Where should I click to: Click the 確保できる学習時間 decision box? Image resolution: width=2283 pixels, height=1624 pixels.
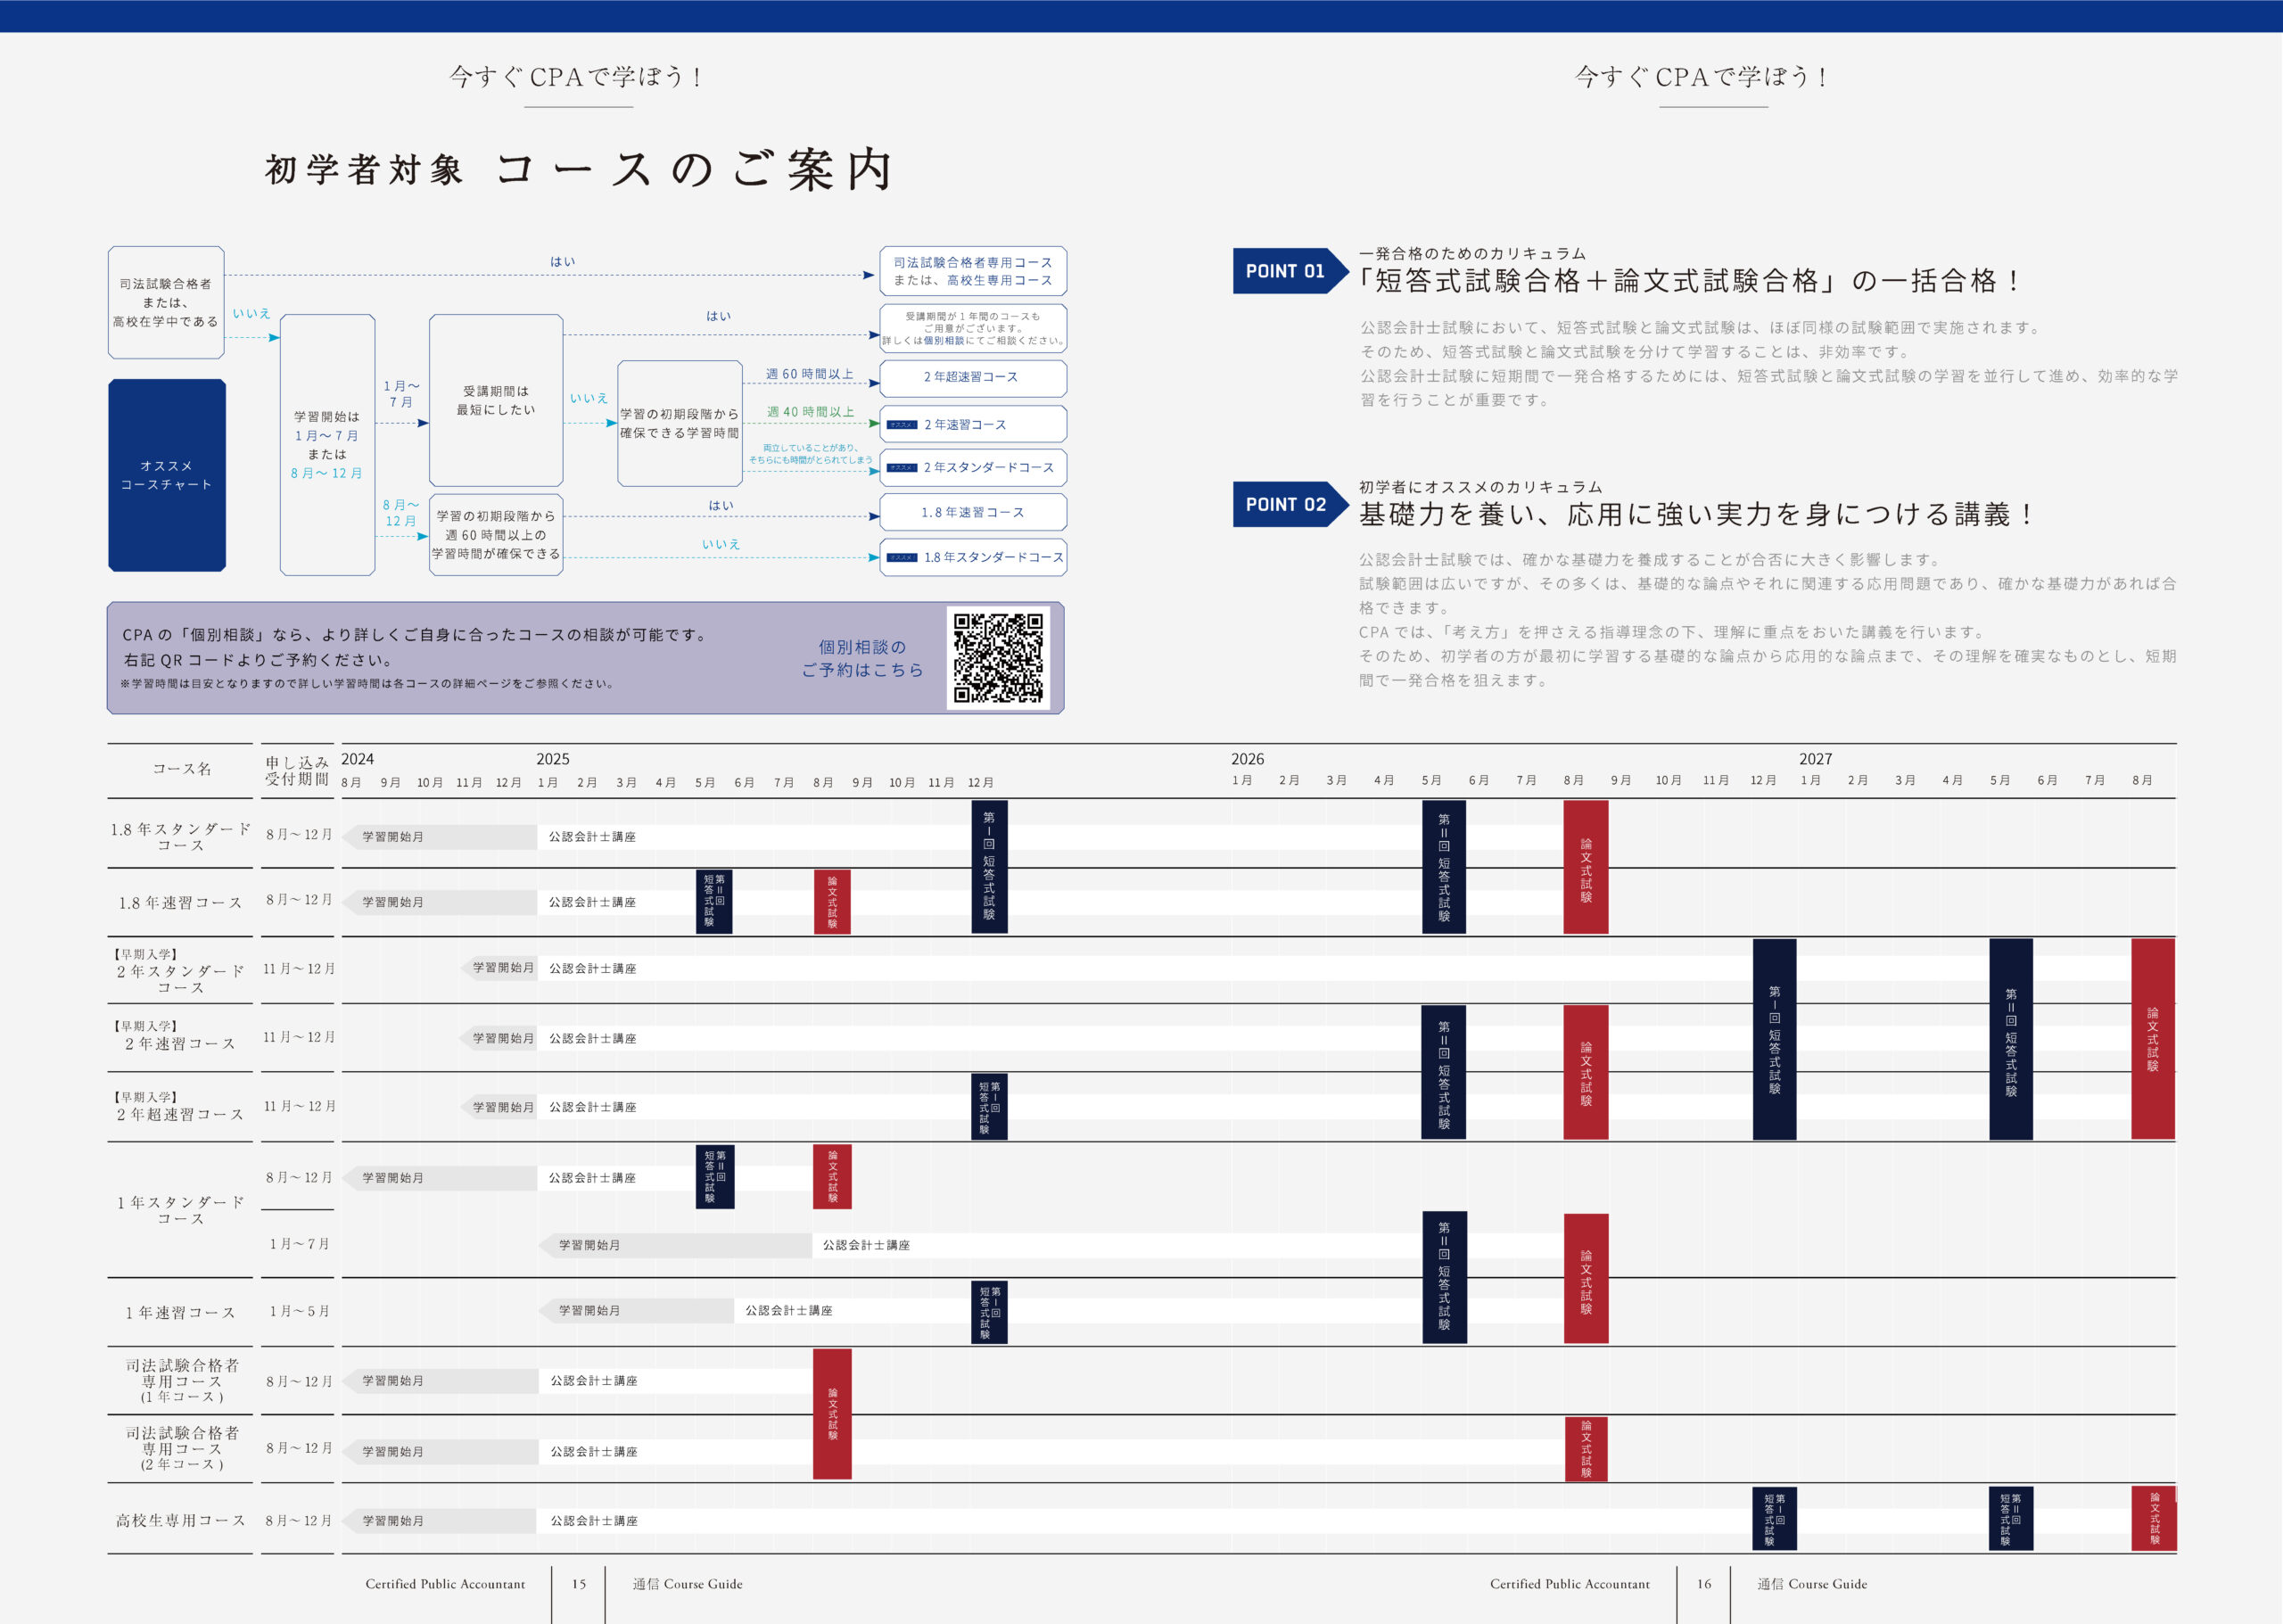click(680, 423)
